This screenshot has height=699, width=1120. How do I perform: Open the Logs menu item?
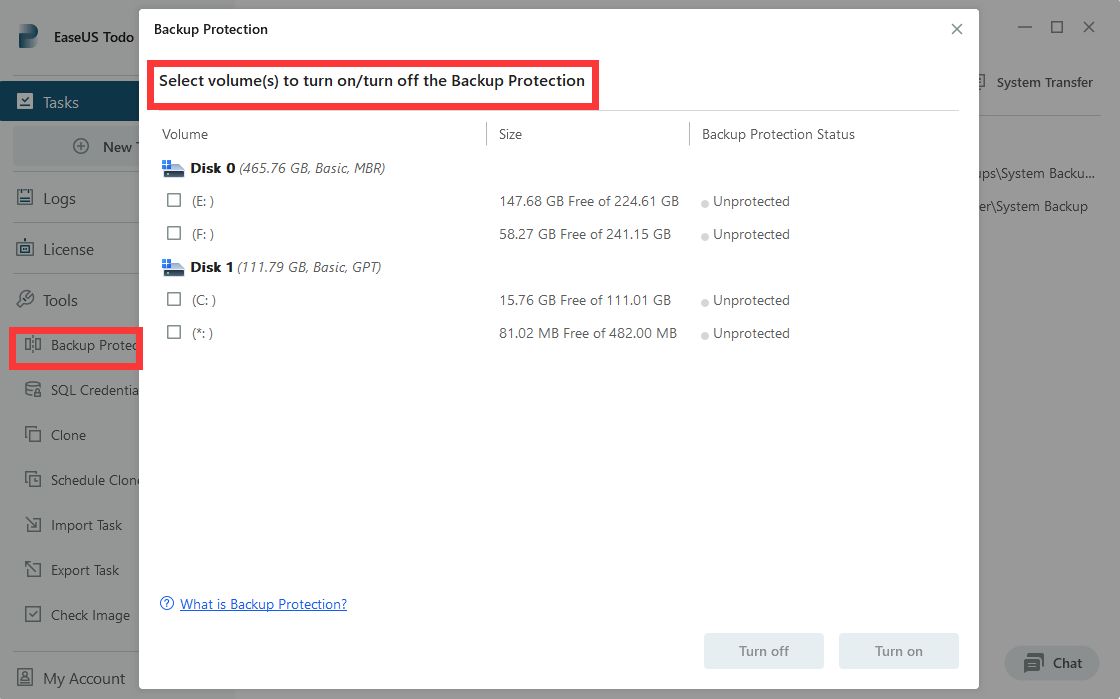tap(58, 198)
